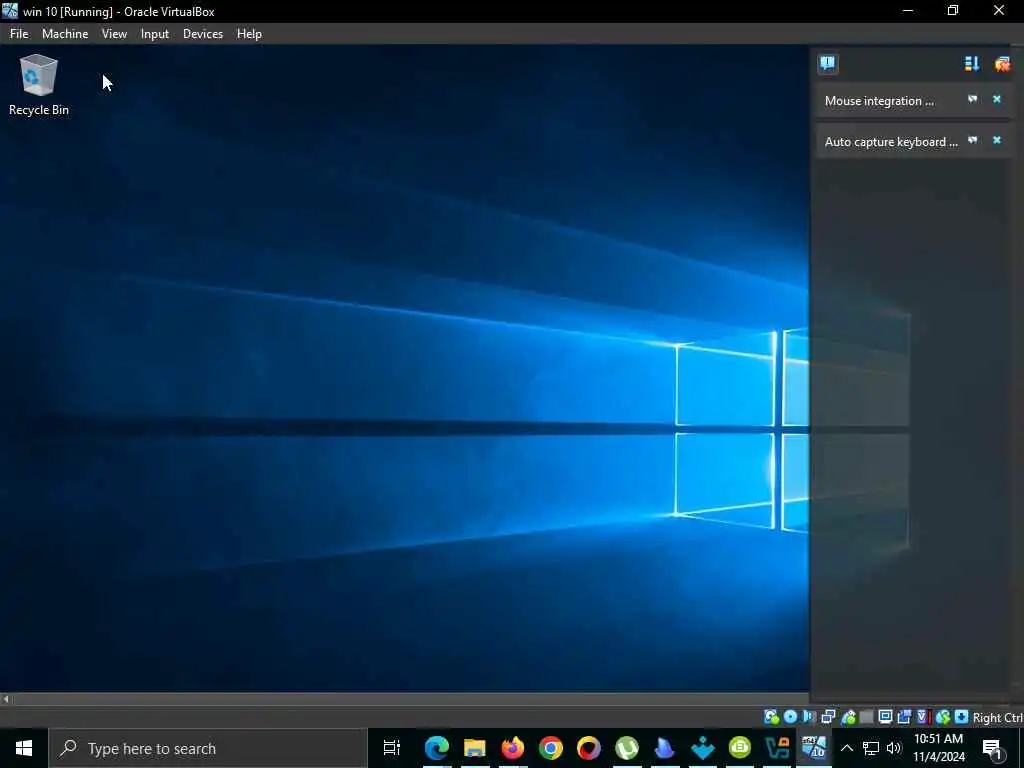Launch Microsoft Edge from the taskbar
Screen dimensions: 1024x768
click(437, 748)
